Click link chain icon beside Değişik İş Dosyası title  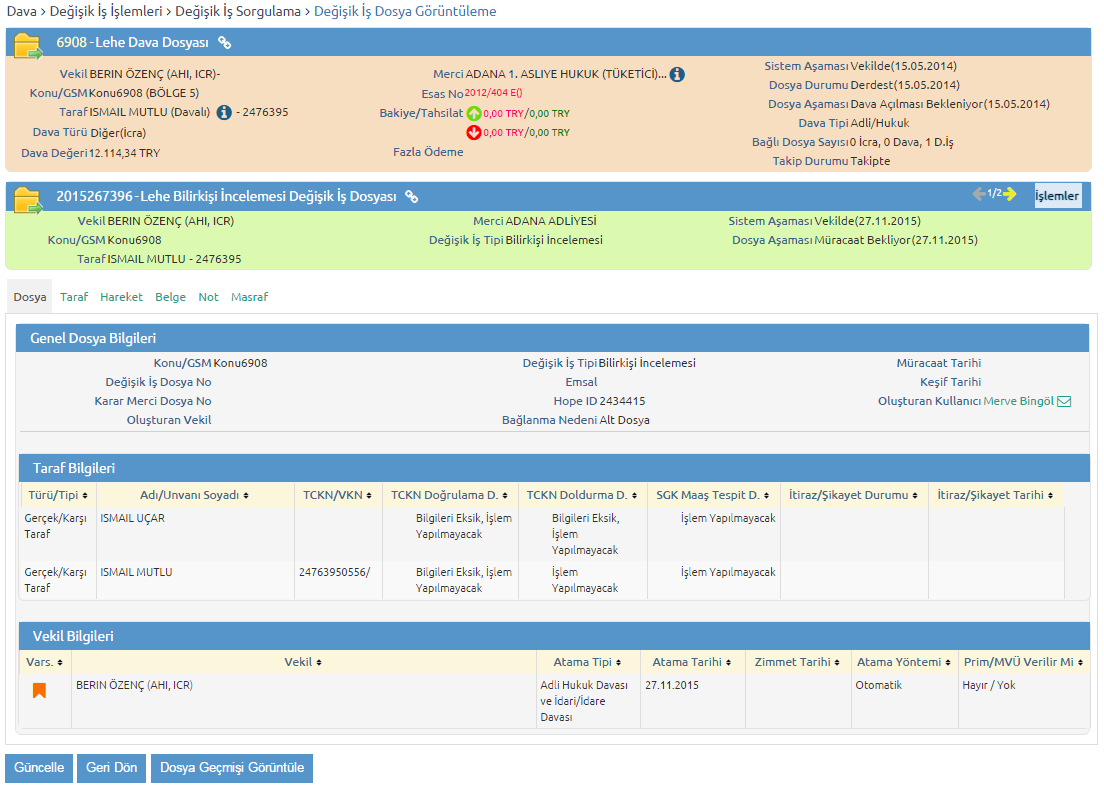point(412,197)
